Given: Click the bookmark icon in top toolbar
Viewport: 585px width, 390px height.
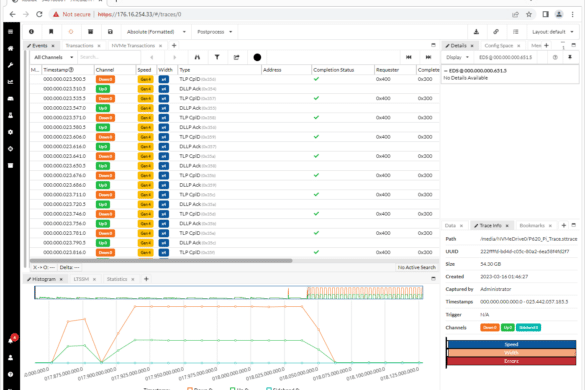Looking at the screenshot, I should click(51, 32).
